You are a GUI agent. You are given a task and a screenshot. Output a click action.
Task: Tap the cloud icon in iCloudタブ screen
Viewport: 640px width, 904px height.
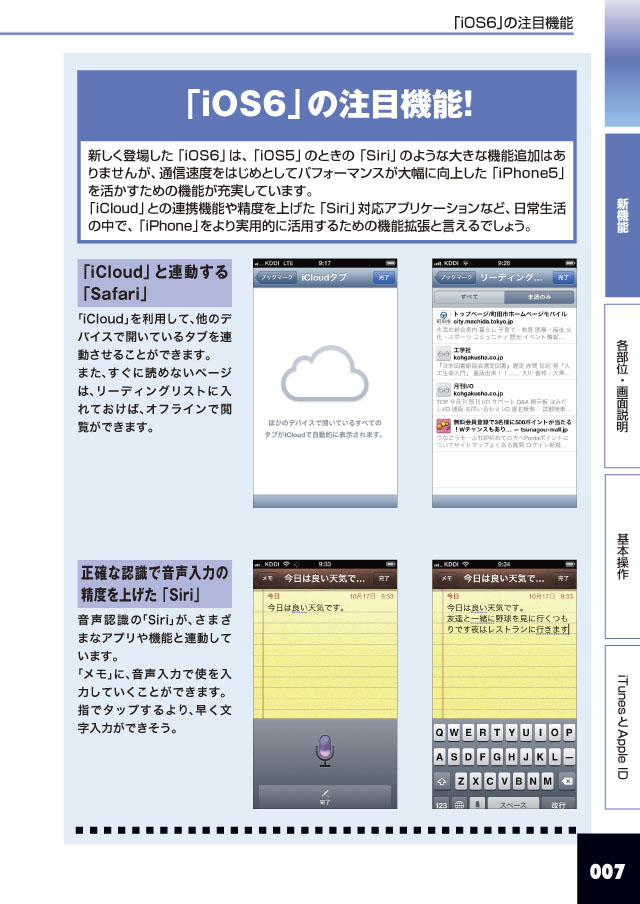(325, 374)
